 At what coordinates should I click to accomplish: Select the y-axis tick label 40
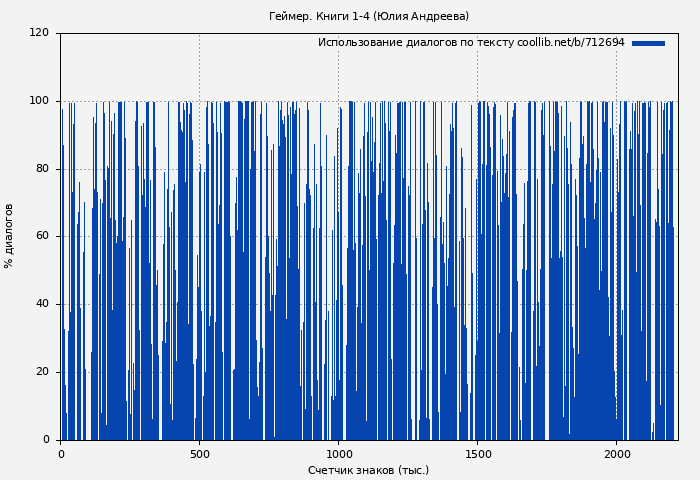[x=42, y=305]
